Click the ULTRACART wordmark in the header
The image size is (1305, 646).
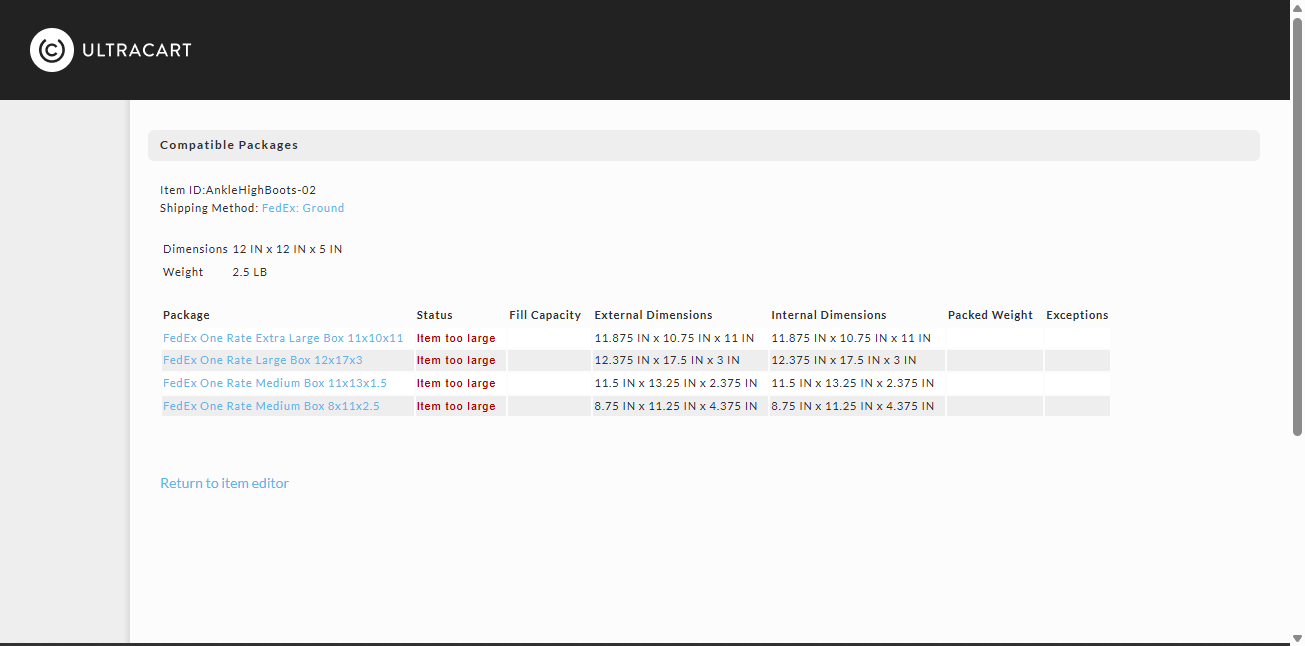click(137, 50)
